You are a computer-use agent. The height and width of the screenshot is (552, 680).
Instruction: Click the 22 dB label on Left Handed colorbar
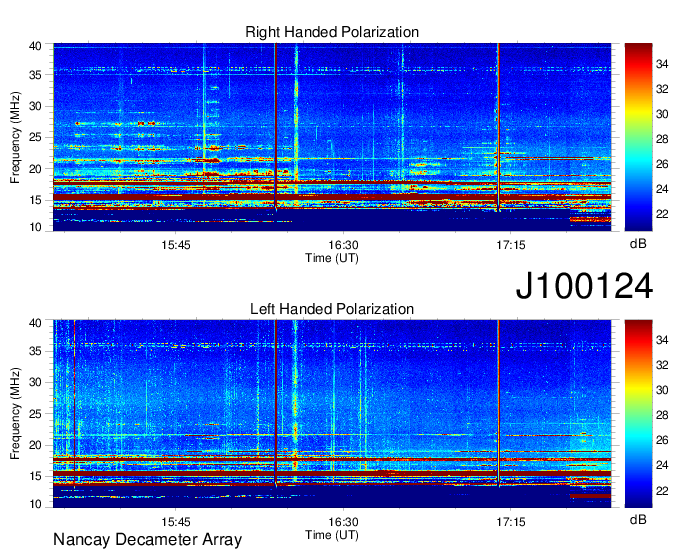coord(662,491)
